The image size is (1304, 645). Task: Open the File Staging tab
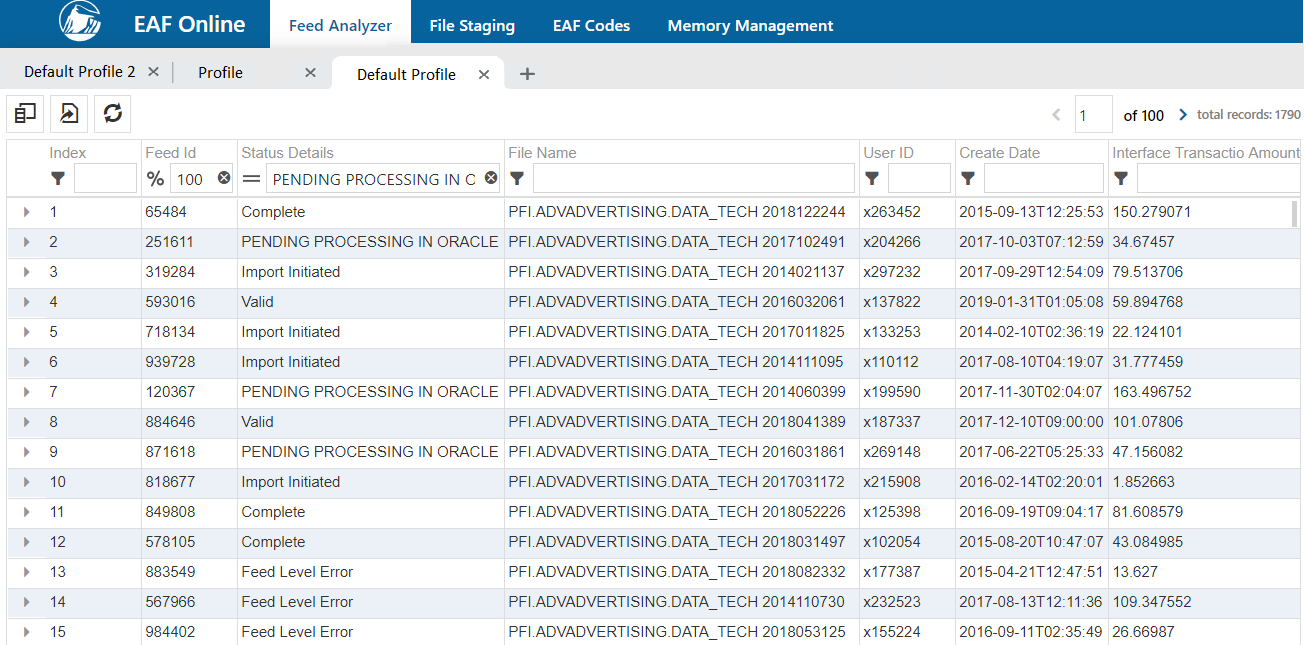pos(472,26)
